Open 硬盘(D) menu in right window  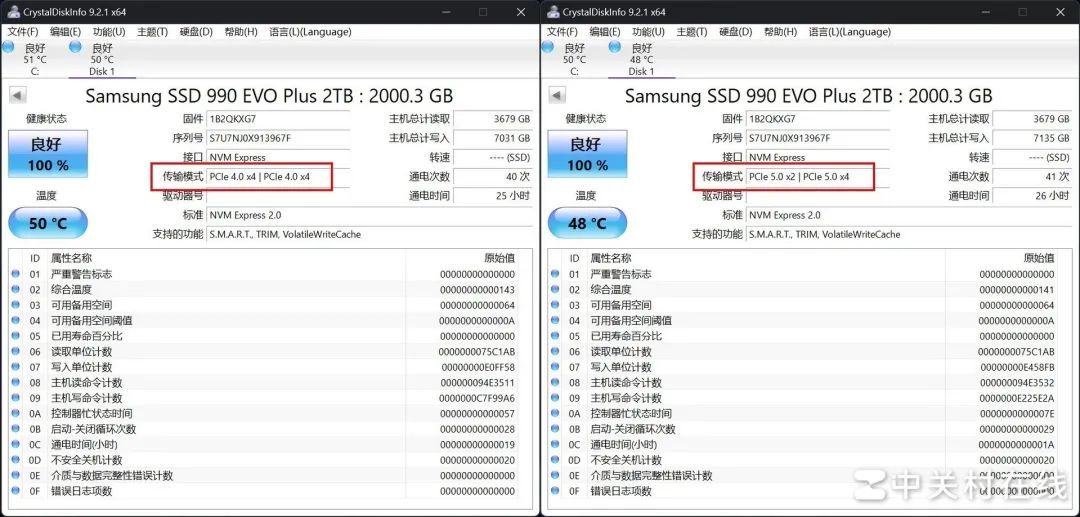736,32
